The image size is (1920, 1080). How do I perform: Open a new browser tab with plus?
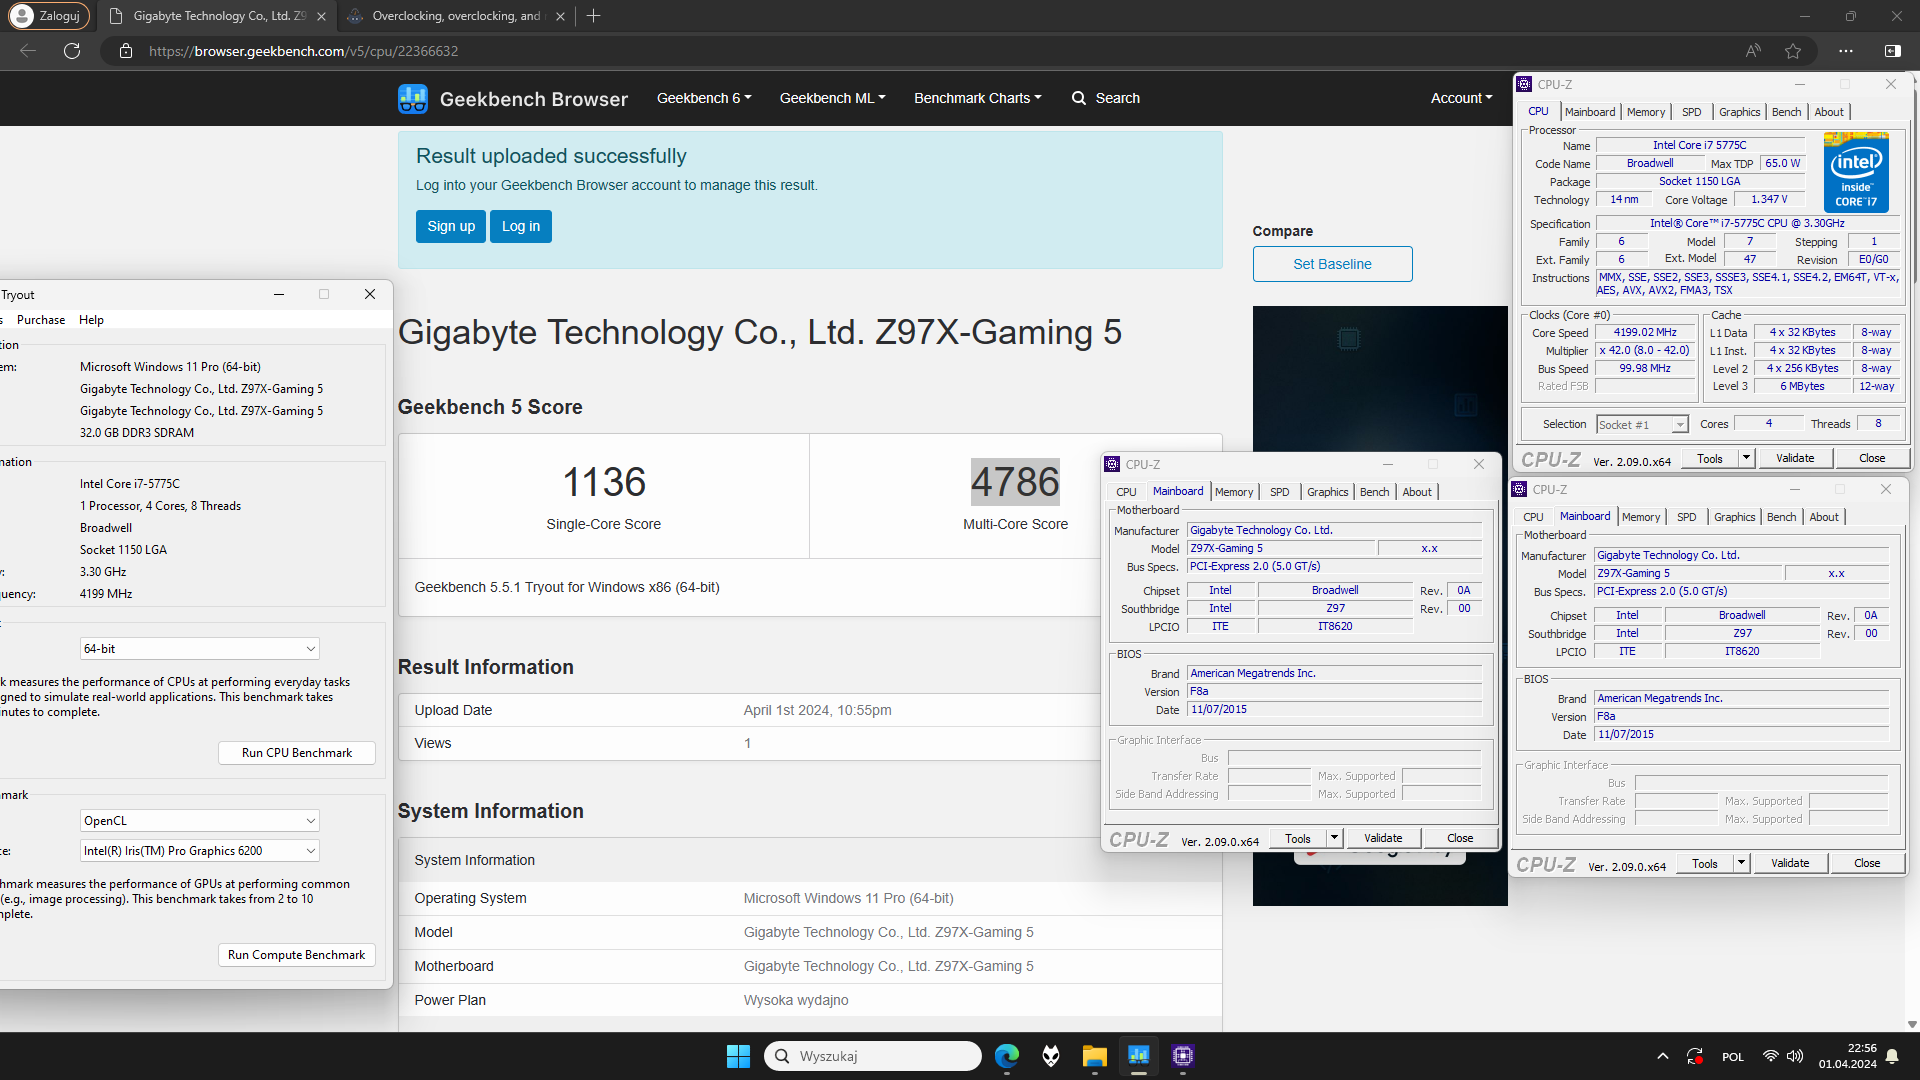(x=594, y=16)
